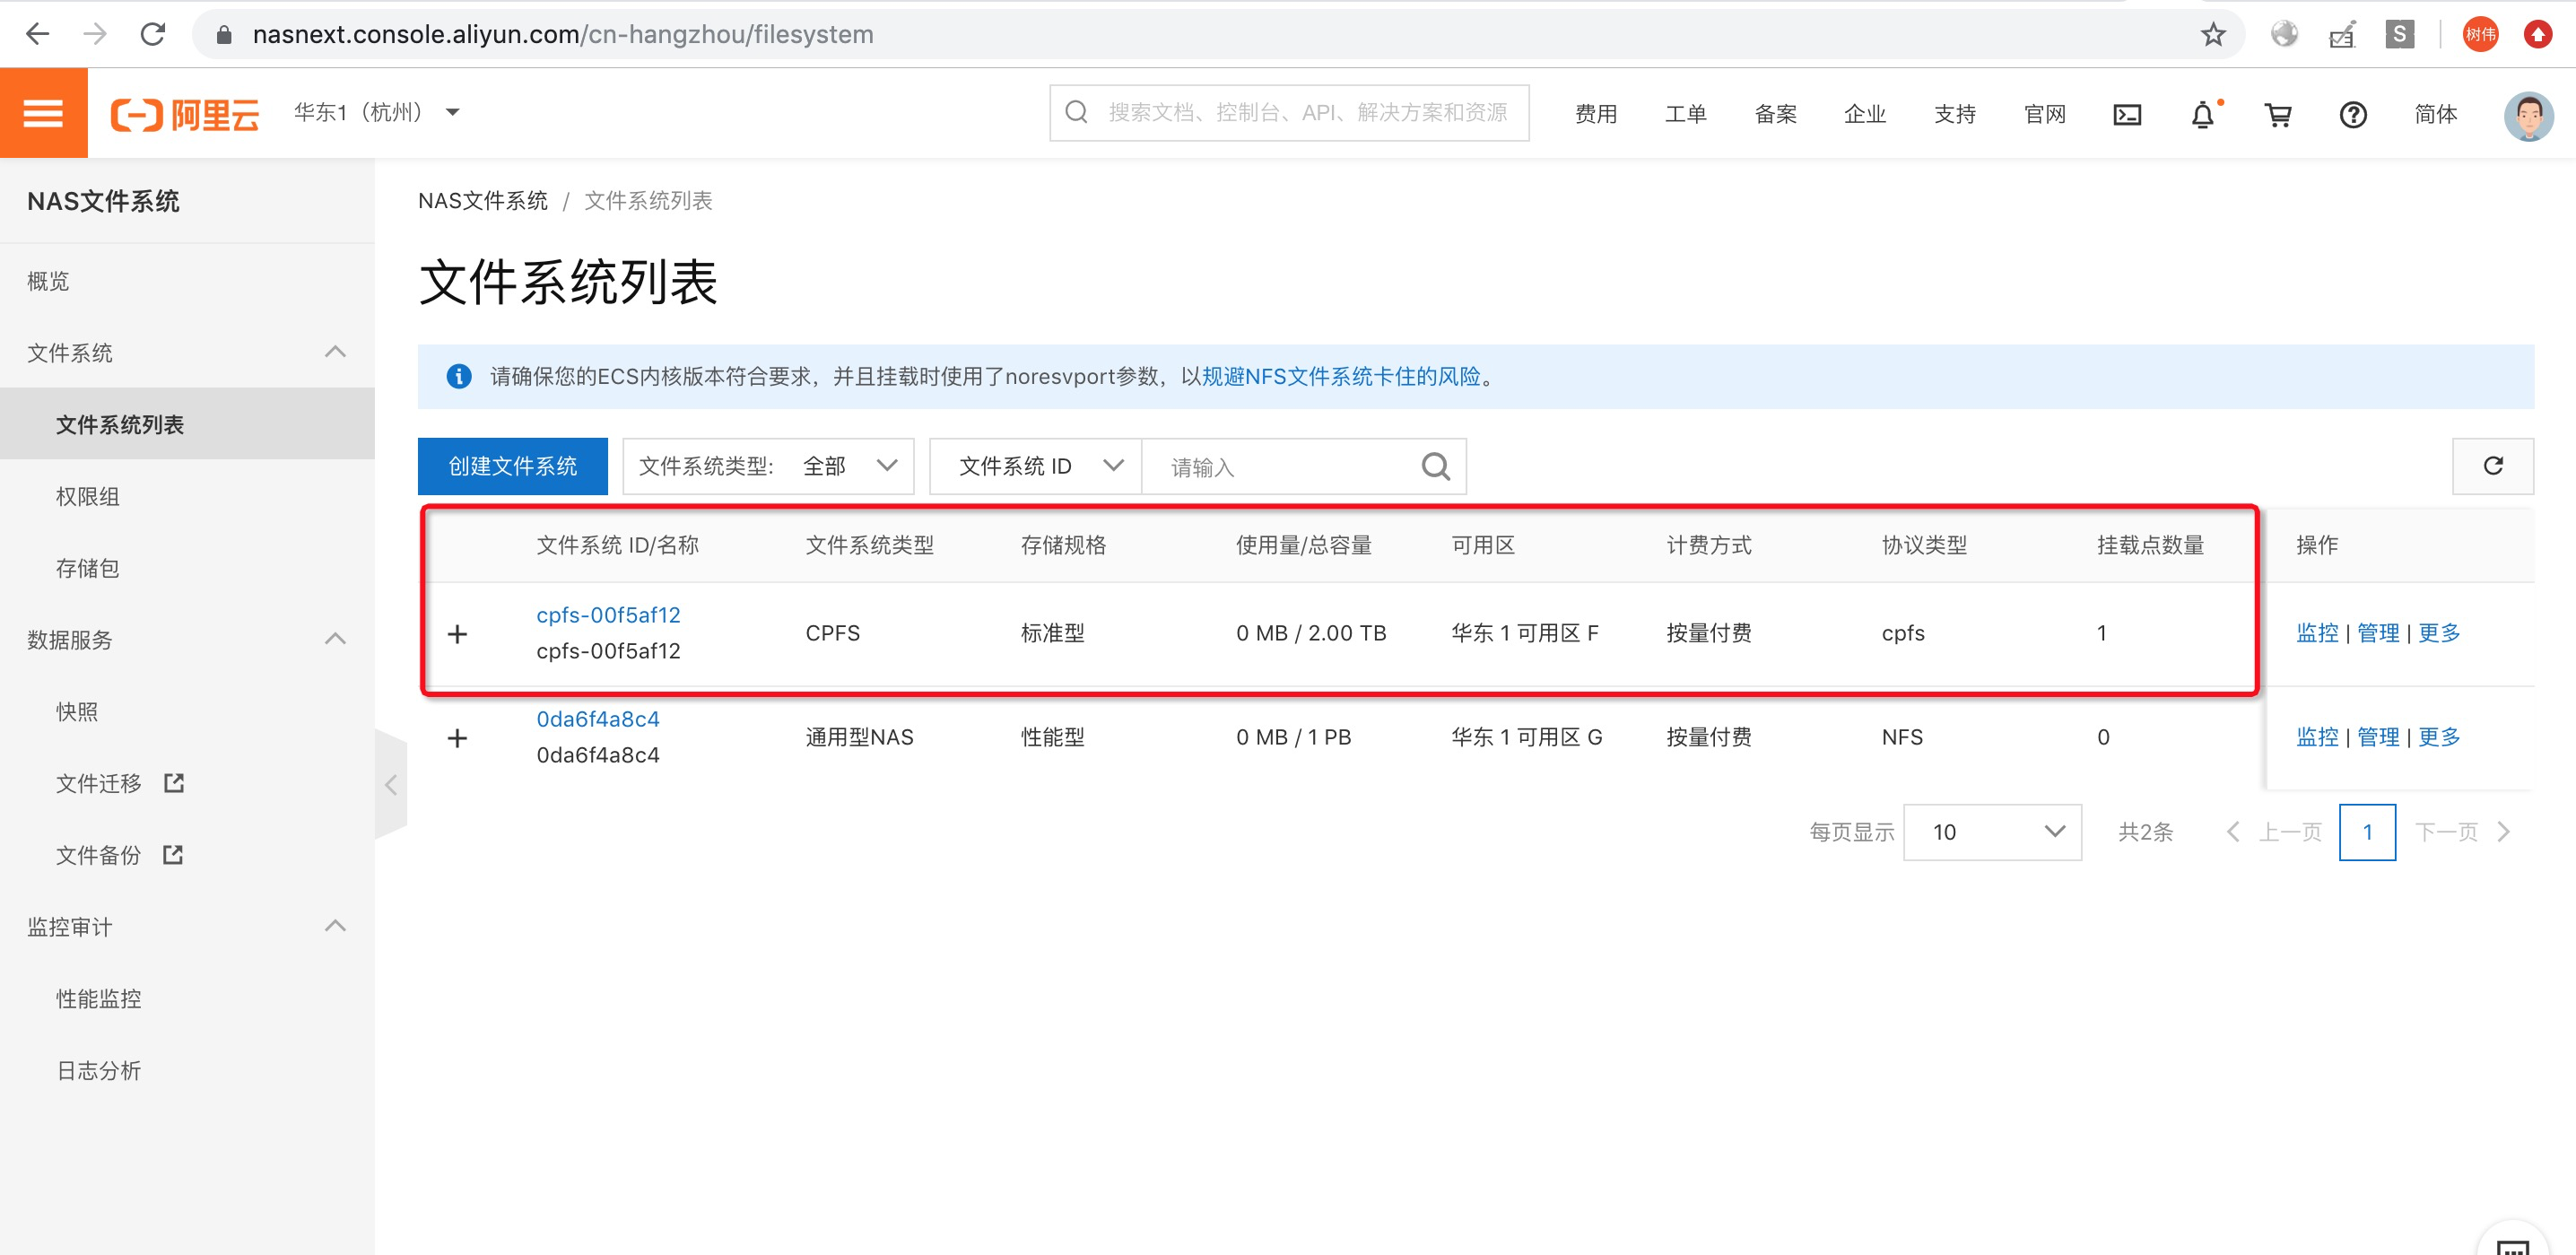Image resolution: width=2576 pixels, height=1255 pixels.
Task: Open 工单 in top navigation
Action: coord(1685,114)
